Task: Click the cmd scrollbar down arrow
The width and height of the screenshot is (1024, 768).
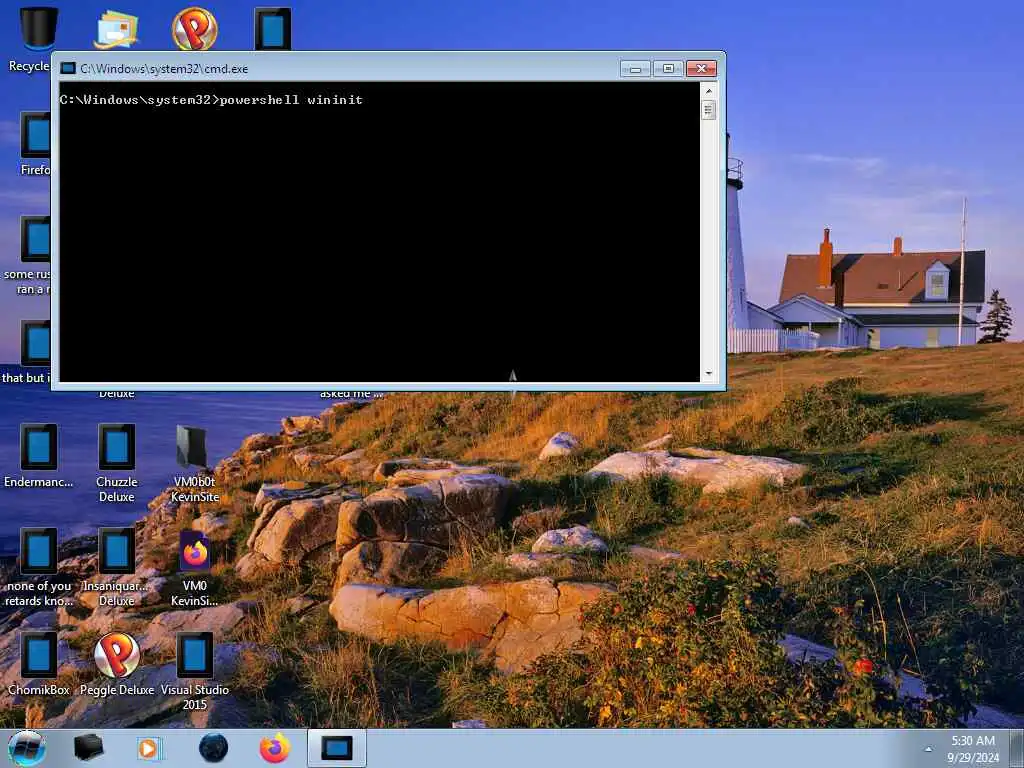Action: [709, 374]
